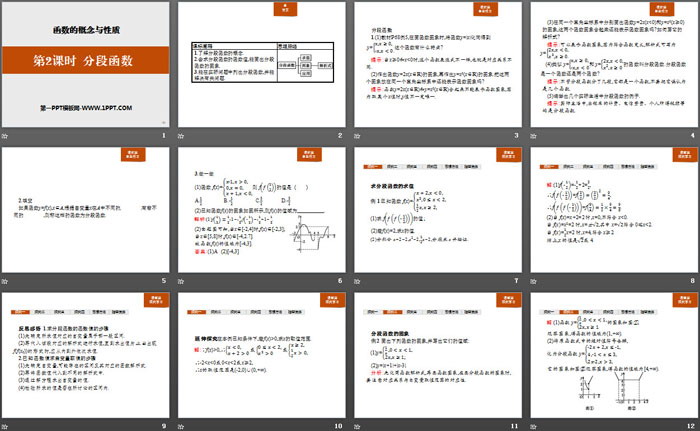Viewport: 700px width, 431px height.
Task: Click slide number label "5"
Action: [164, 280]
